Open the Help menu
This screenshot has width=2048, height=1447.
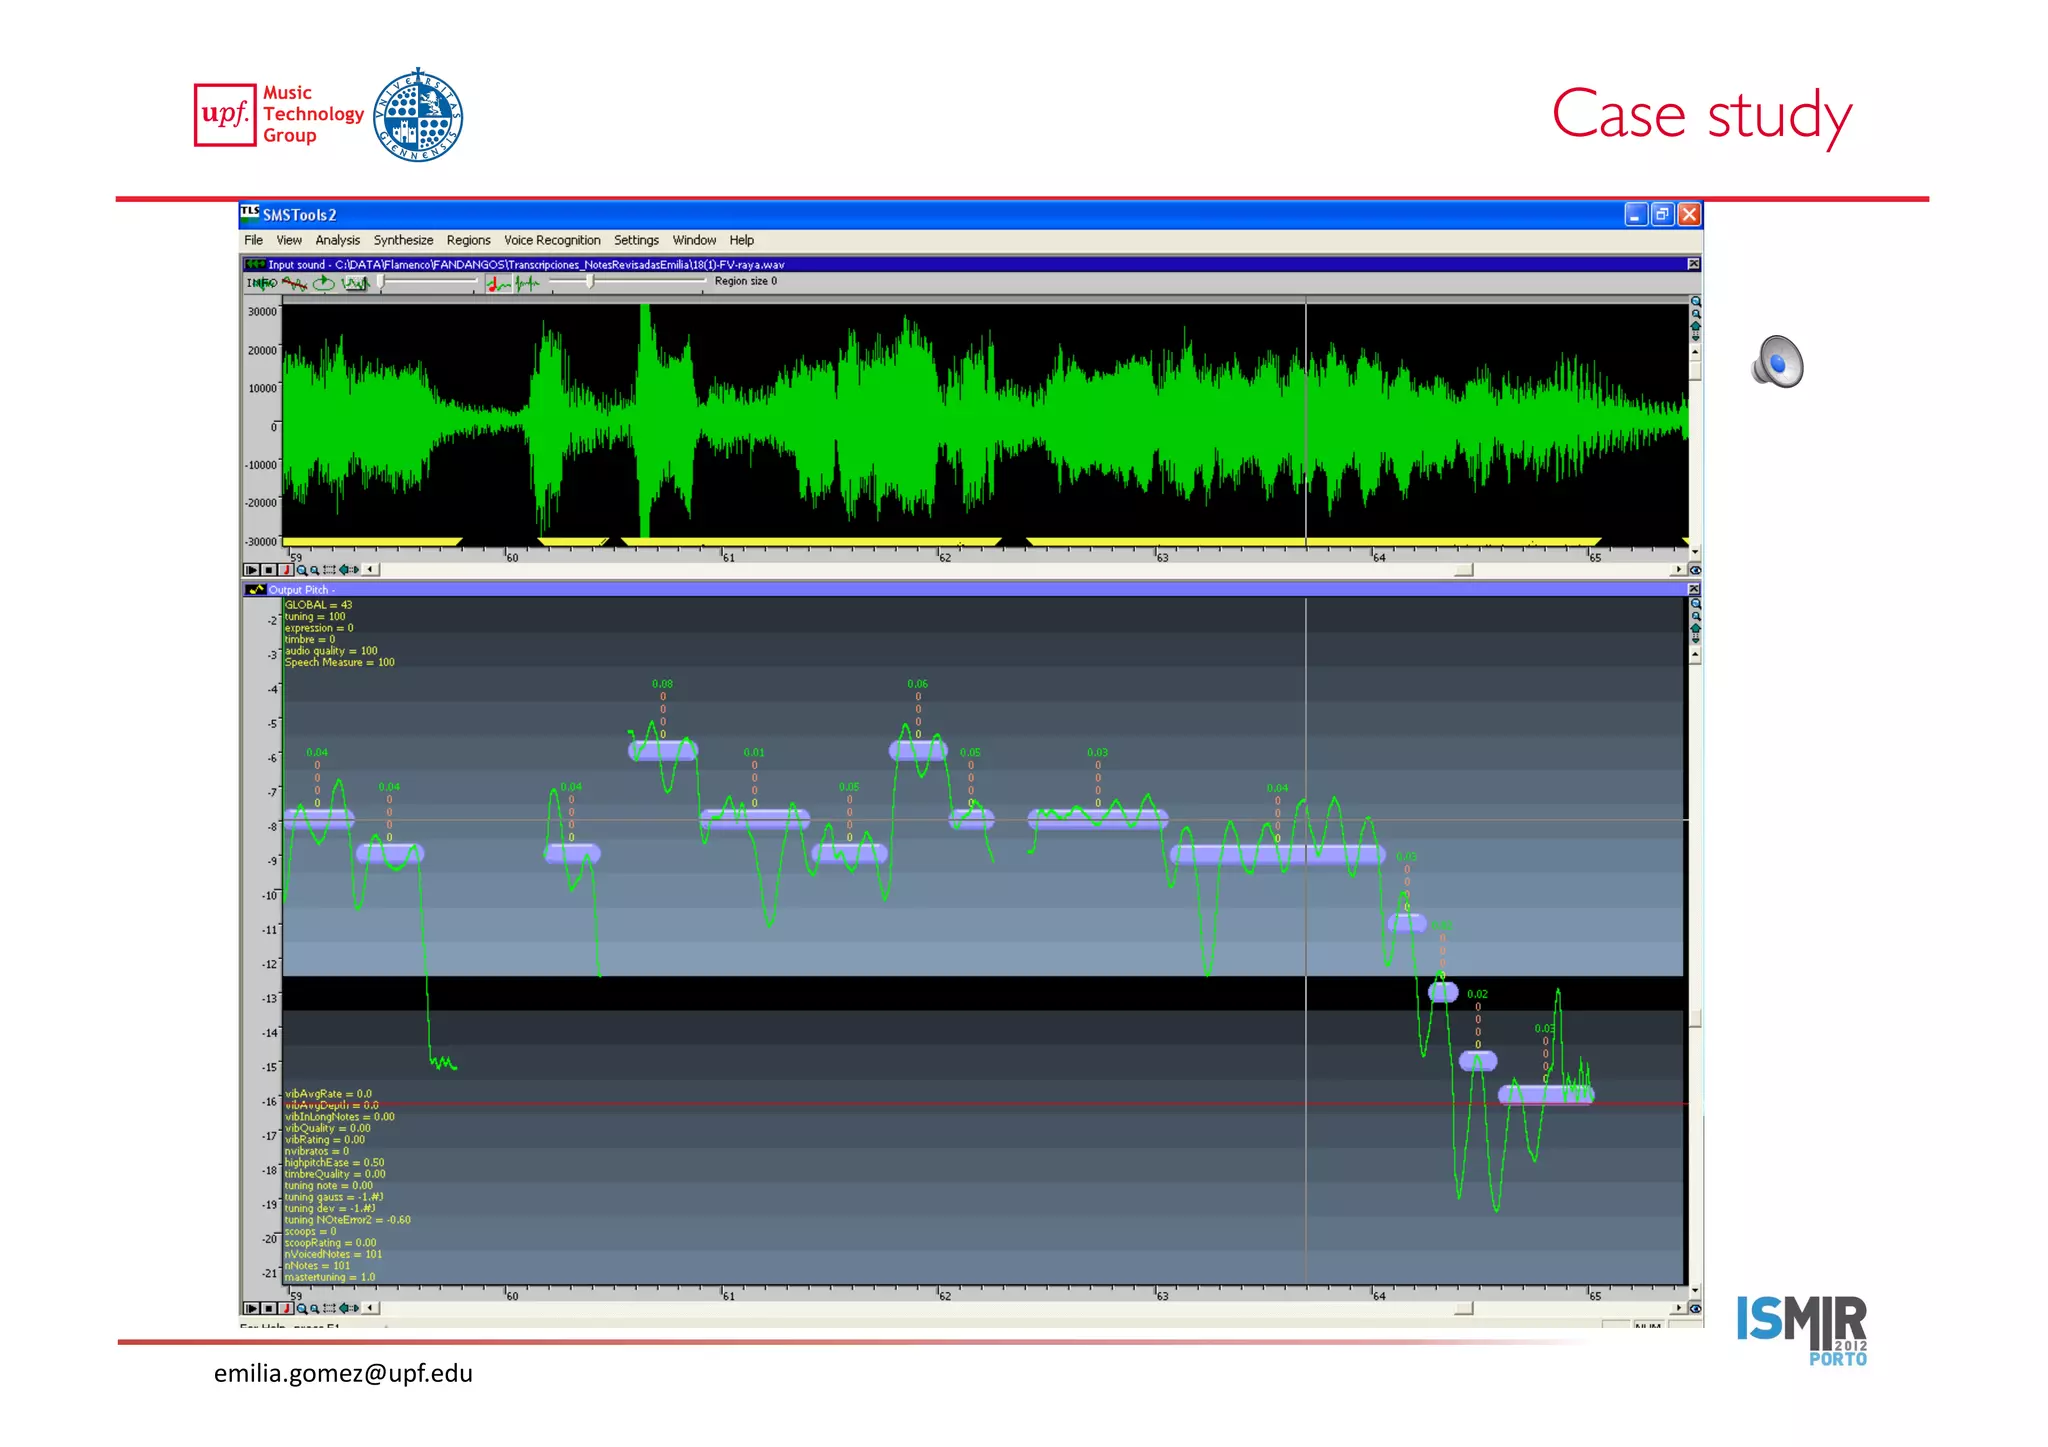741,240
